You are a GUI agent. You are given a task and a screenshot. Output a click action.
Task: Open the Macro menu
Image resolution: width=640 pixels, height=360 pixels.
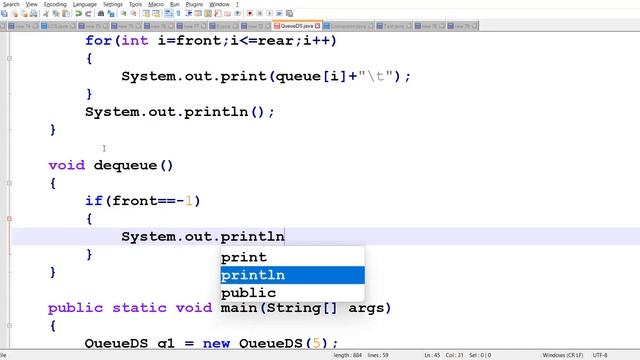156,4
